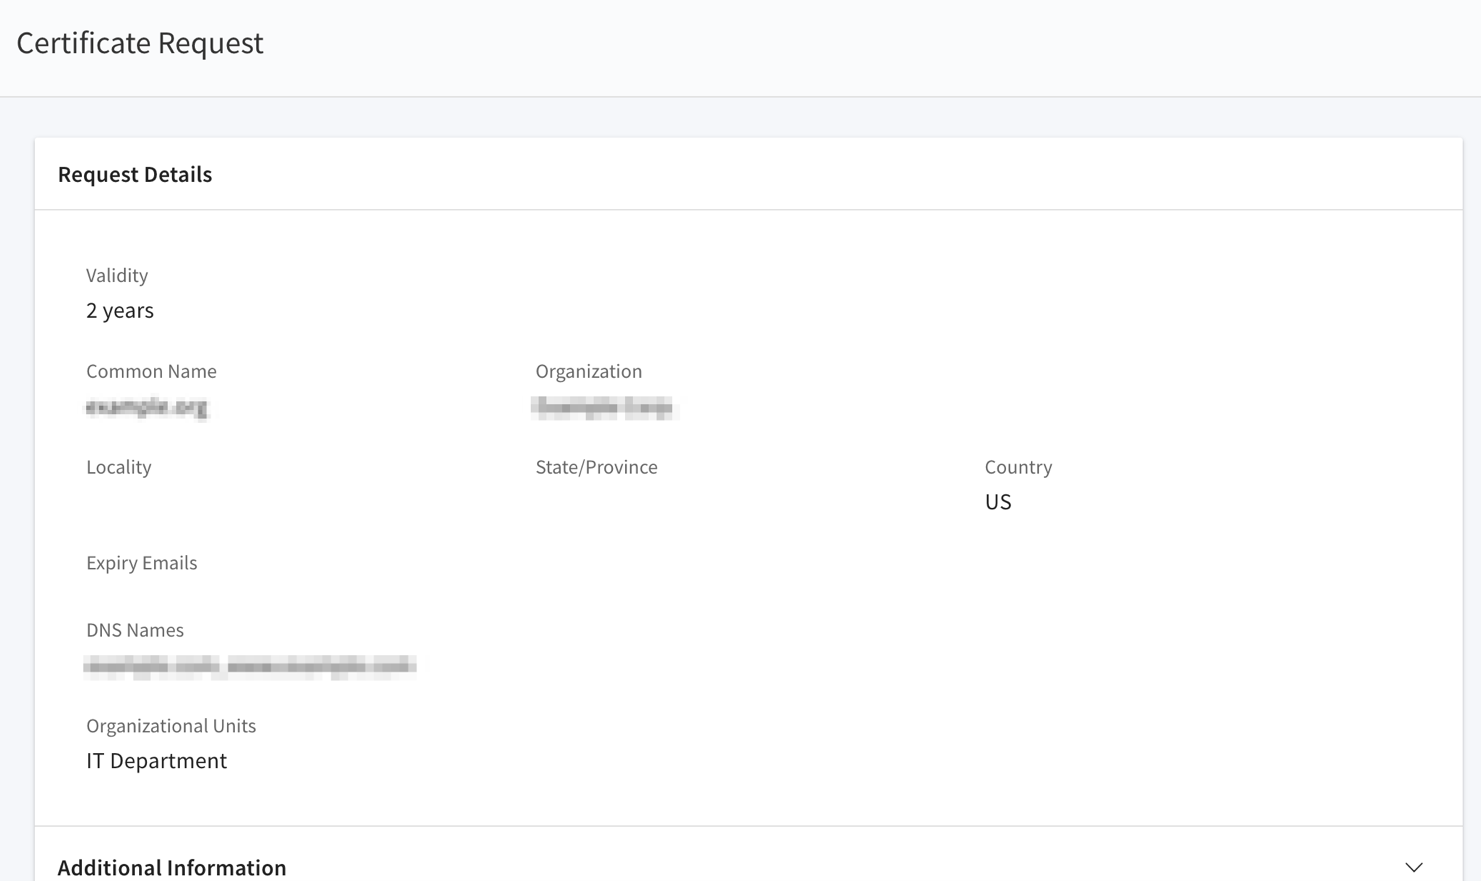Viewport: 1481px width, 881px height.
Task: Click the Certificate Request page title
Action: [140, 43]
